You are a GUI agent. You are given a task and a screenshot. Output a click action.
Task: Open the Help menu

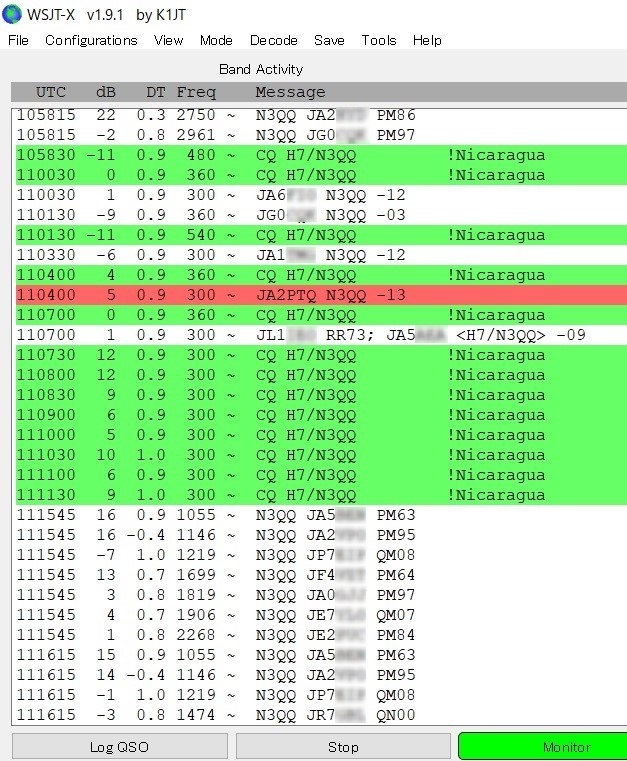coord(427,40)
